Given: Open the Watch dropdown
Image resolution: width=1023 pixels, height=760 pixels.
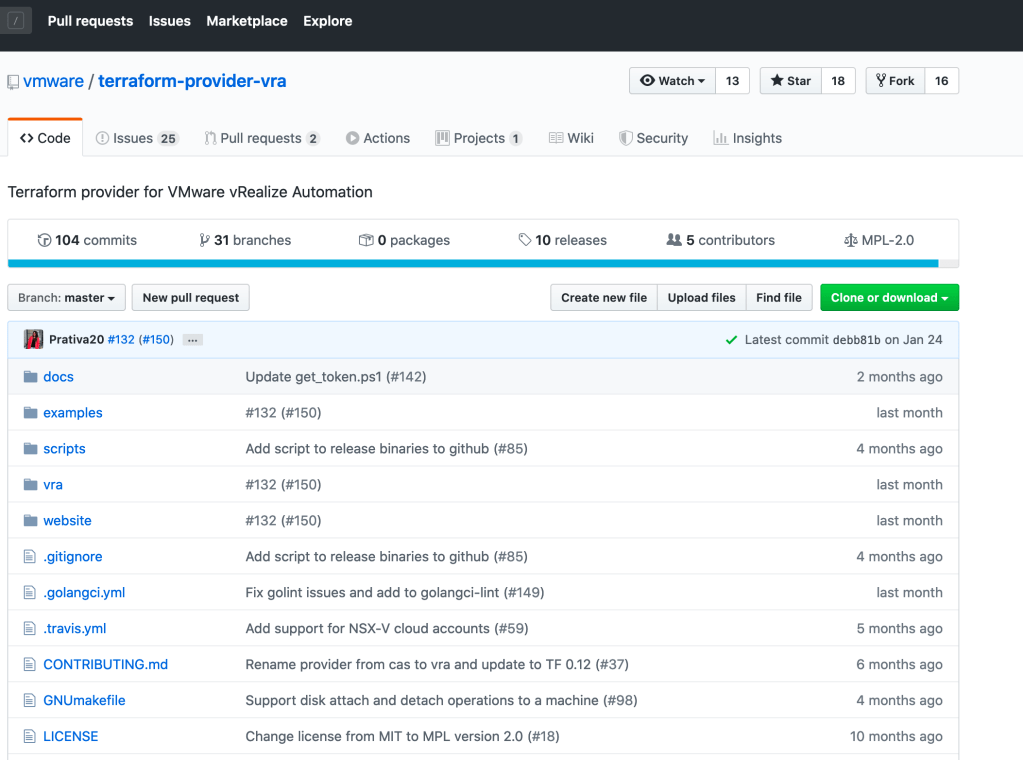Looking at the screenshot, I should pos(673,81).
